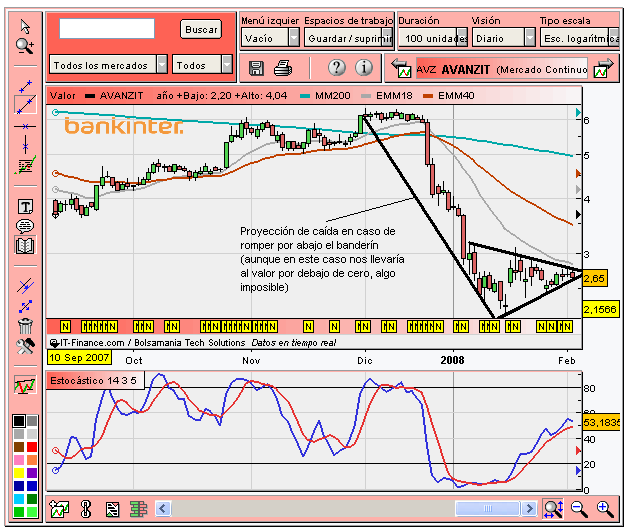Open the hammer and wrench settings
Viewport: 630px width, 531px height.
point(25,346)
